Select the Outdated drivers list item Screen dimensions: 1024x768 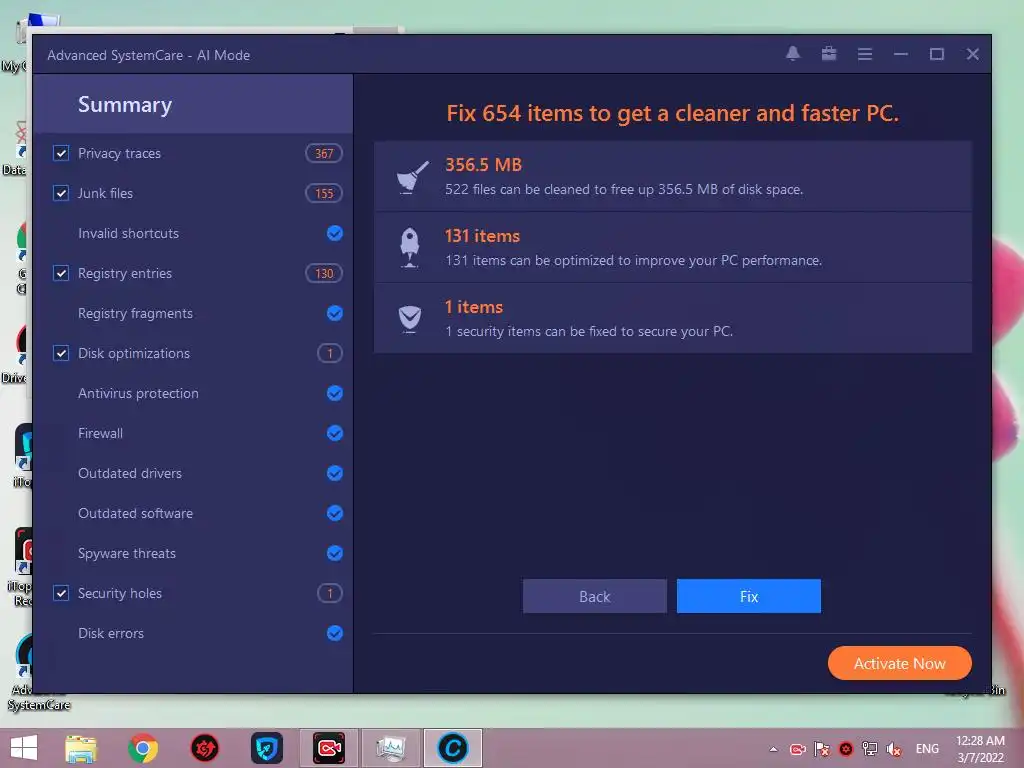coord(193,473)
